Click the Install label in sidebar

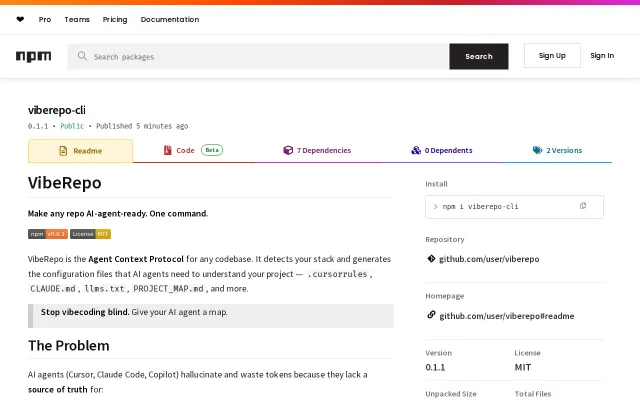click(436, 184)
